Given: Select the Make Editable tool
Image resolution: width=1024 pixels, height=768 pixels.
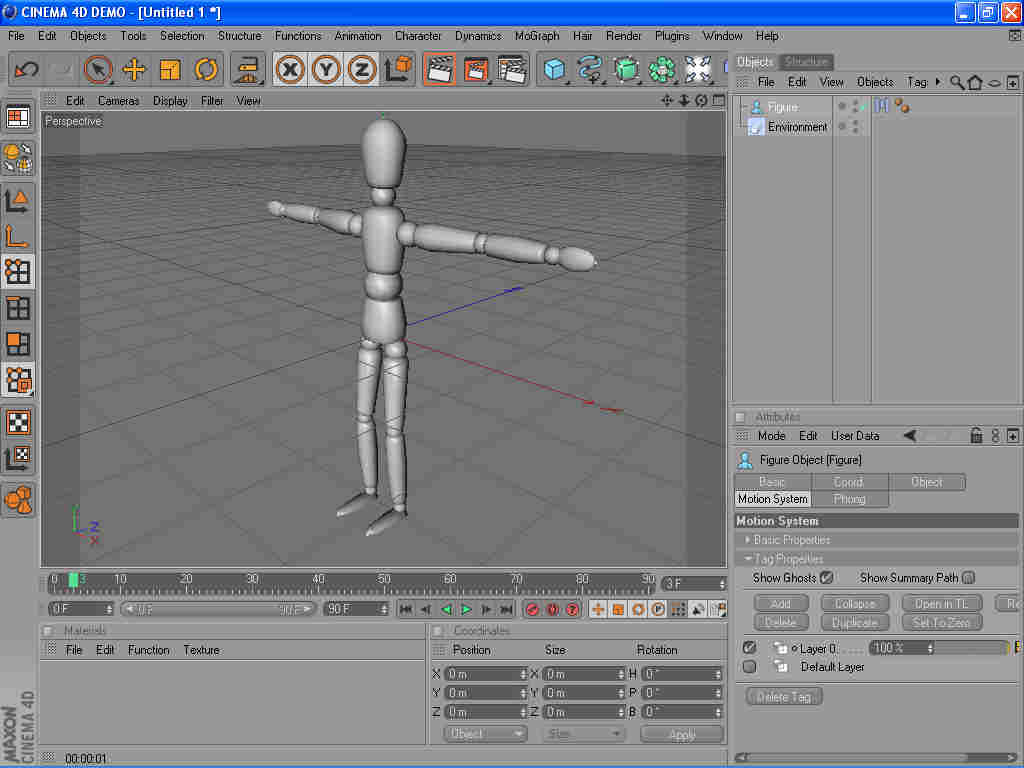Looking at the screenshot, I should 18,159.
